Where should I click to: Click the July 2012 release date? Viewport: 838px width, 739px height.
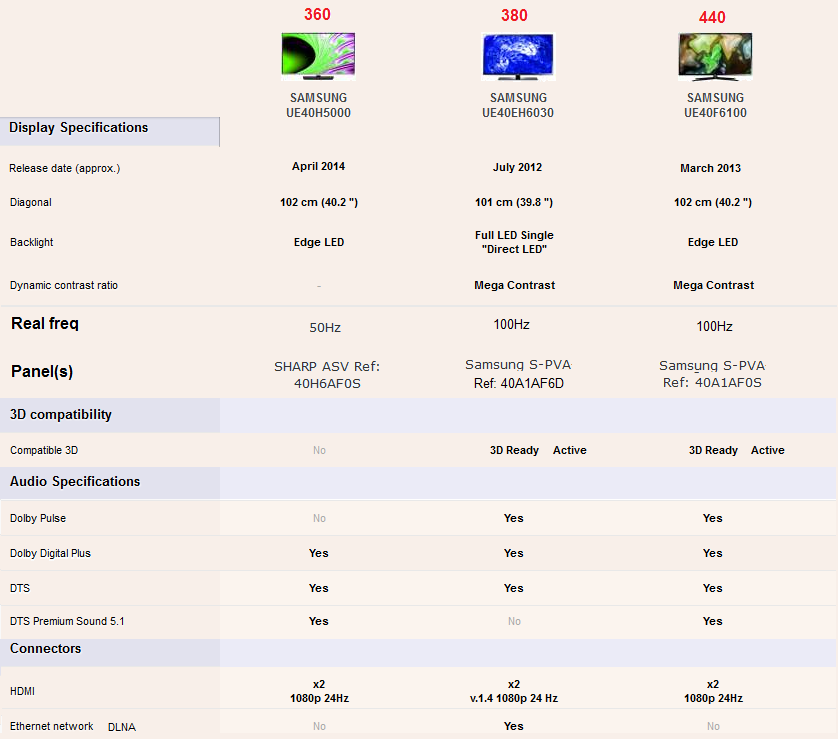pos(517,167)
